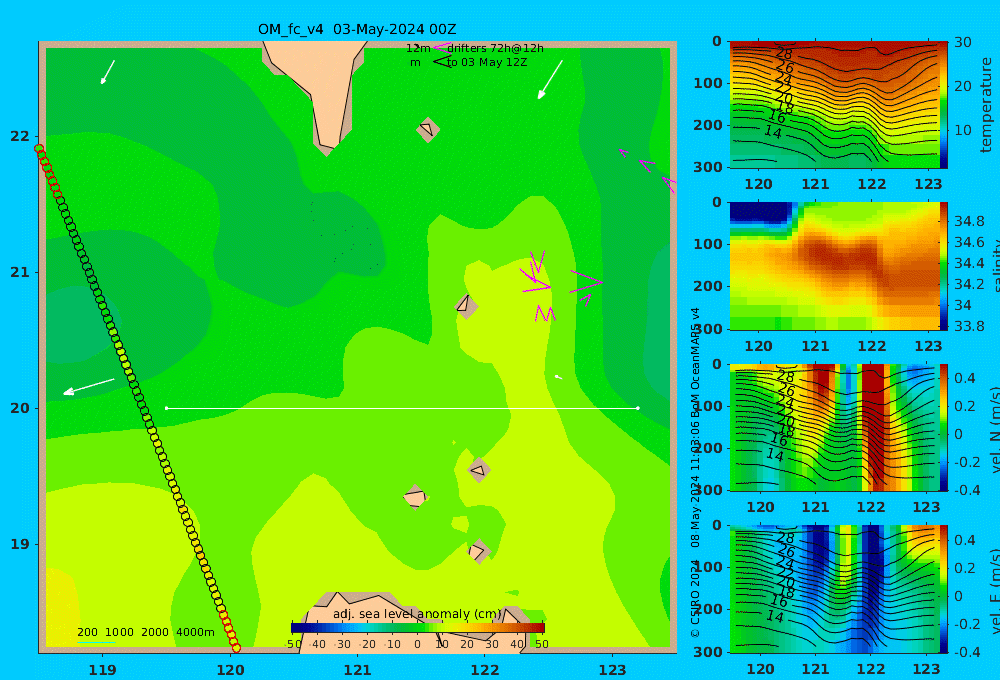Viewport: 1000px width, 680px height.
Task: Click longitude label 123 below main map
Action: point(612,670)
